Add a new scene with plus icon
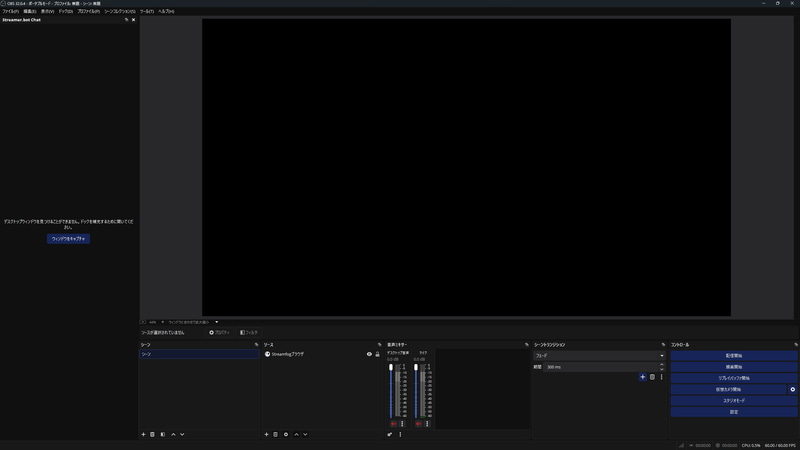Screen dimensions: 800x450 point(143,435)
